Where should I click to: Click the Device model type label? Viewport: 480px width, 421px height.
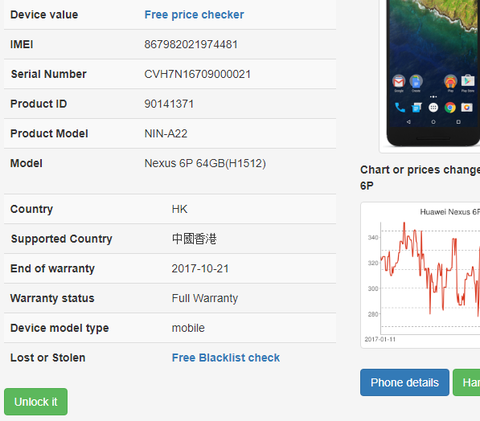tap(60, 328)
